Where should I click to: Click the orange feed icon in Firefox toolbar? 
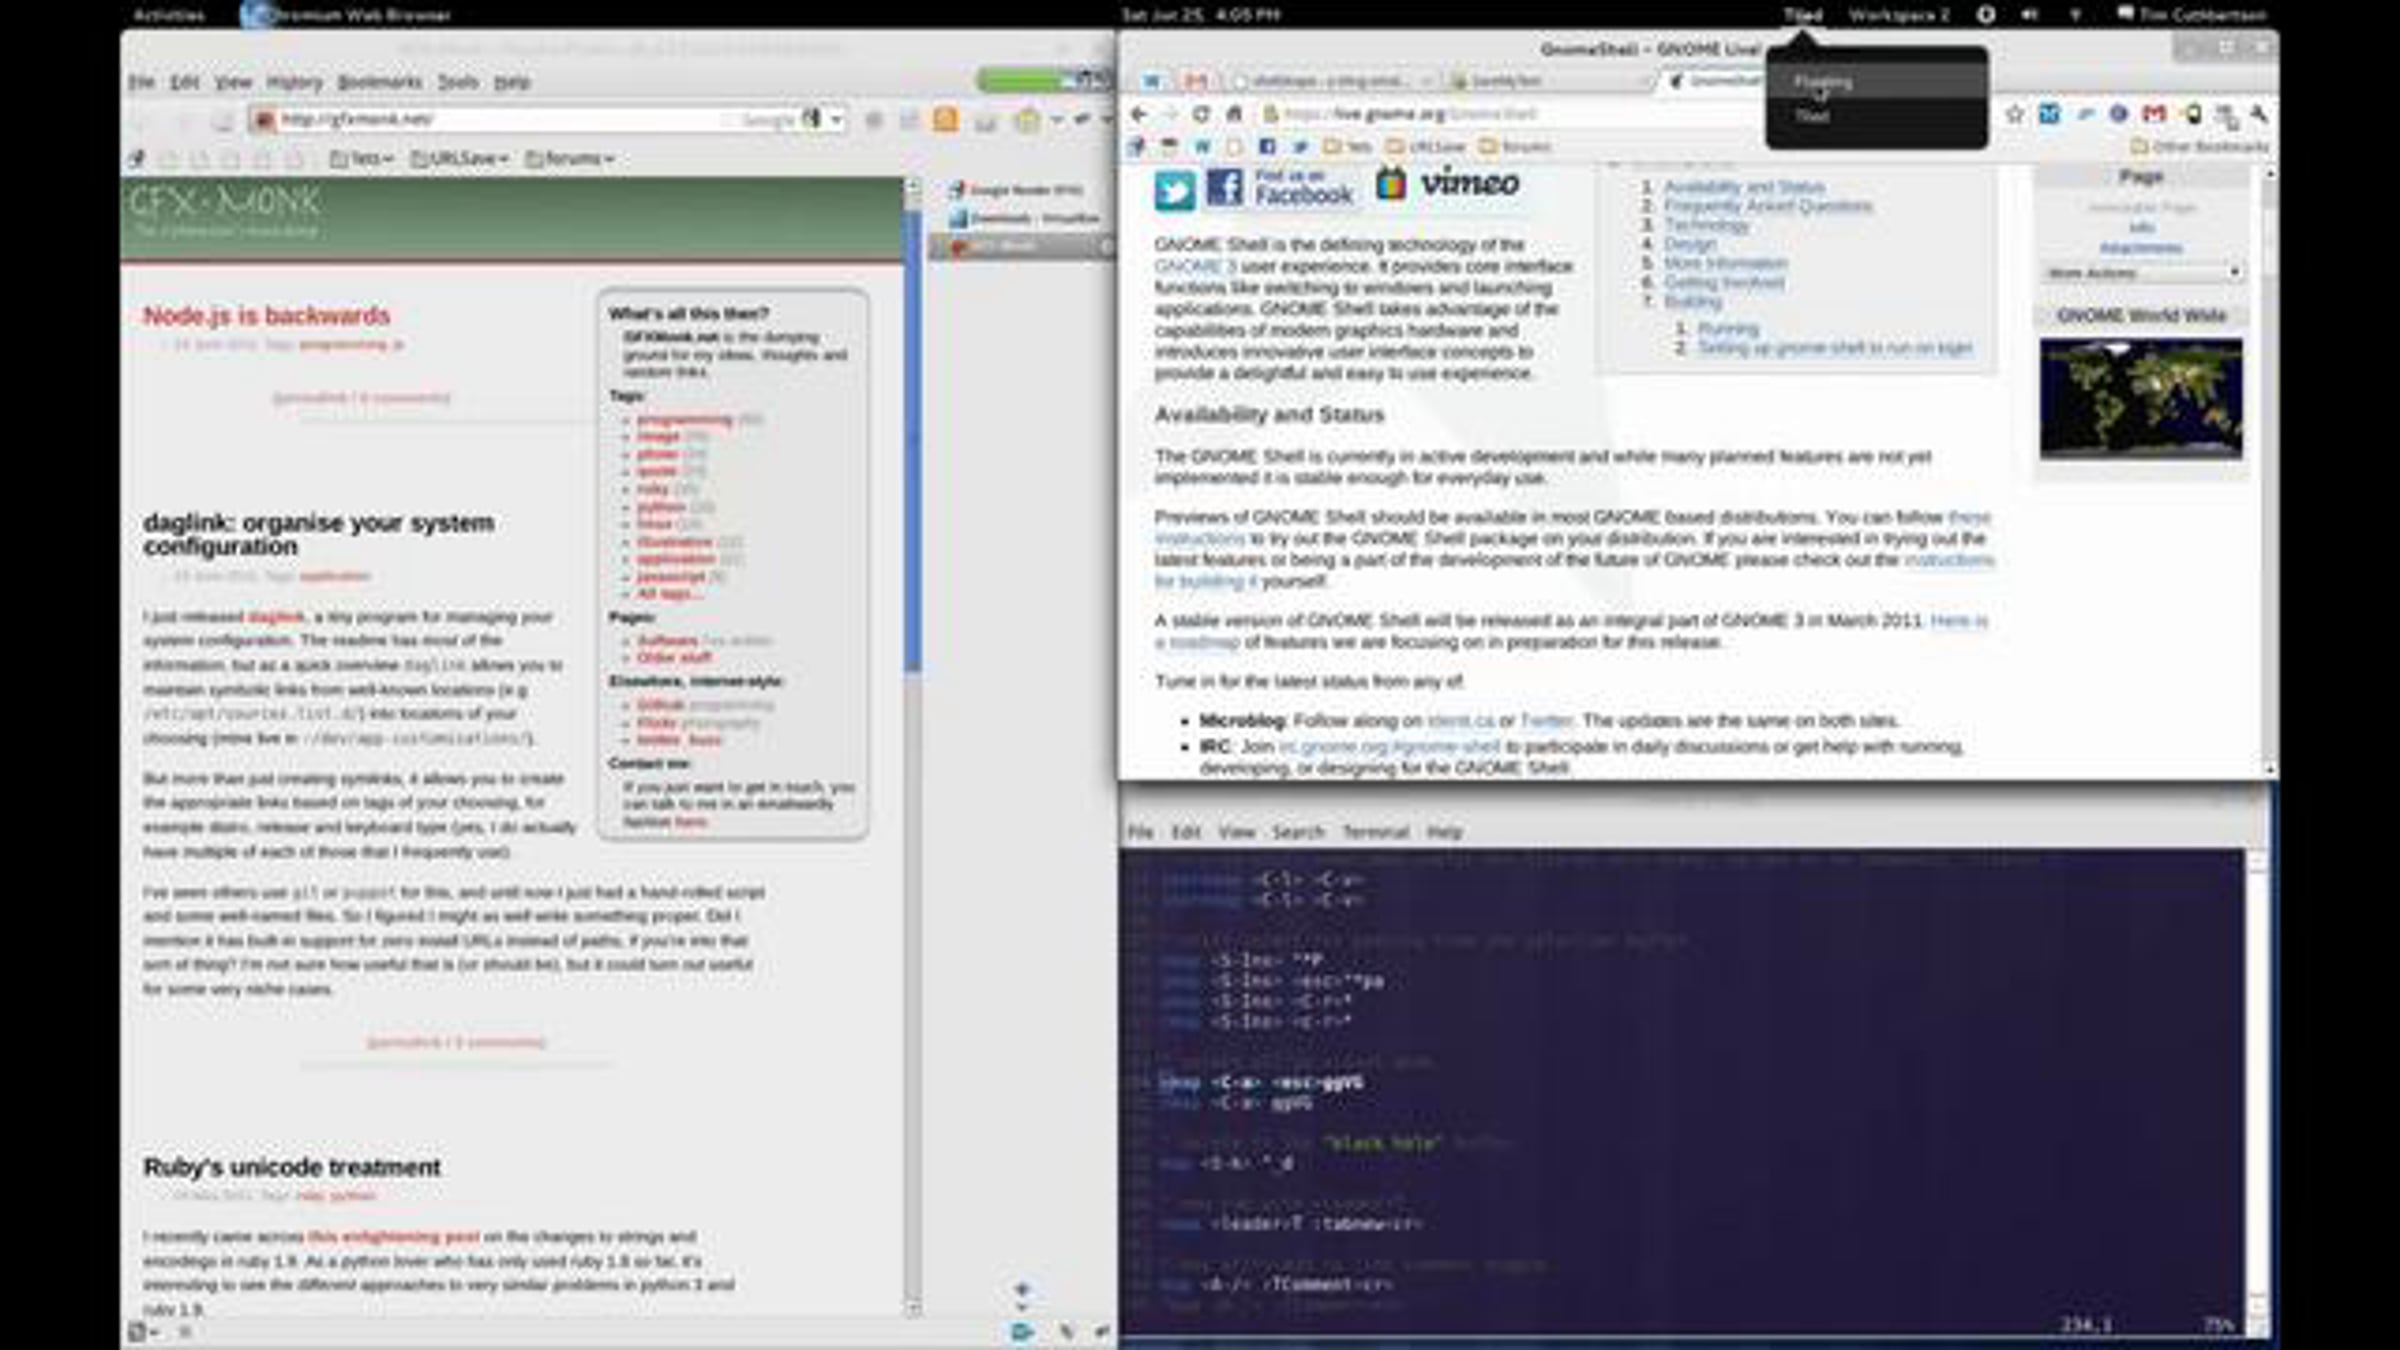945,120
